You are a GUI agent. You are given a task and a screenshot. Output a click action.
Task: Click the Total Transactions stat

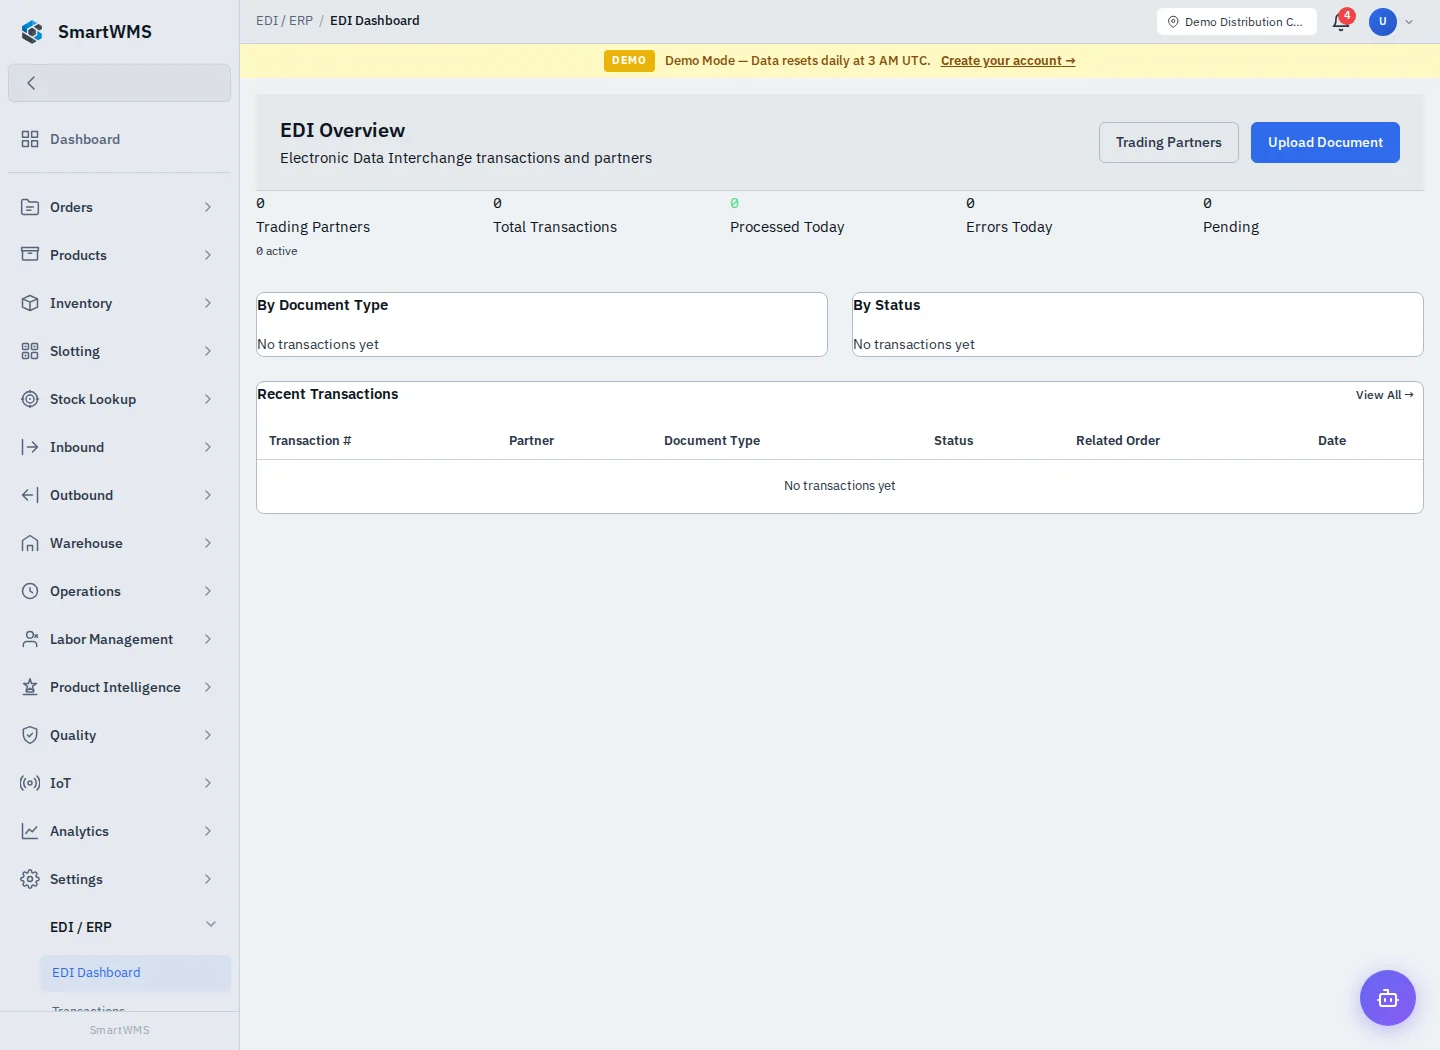[x=555, y=227]
